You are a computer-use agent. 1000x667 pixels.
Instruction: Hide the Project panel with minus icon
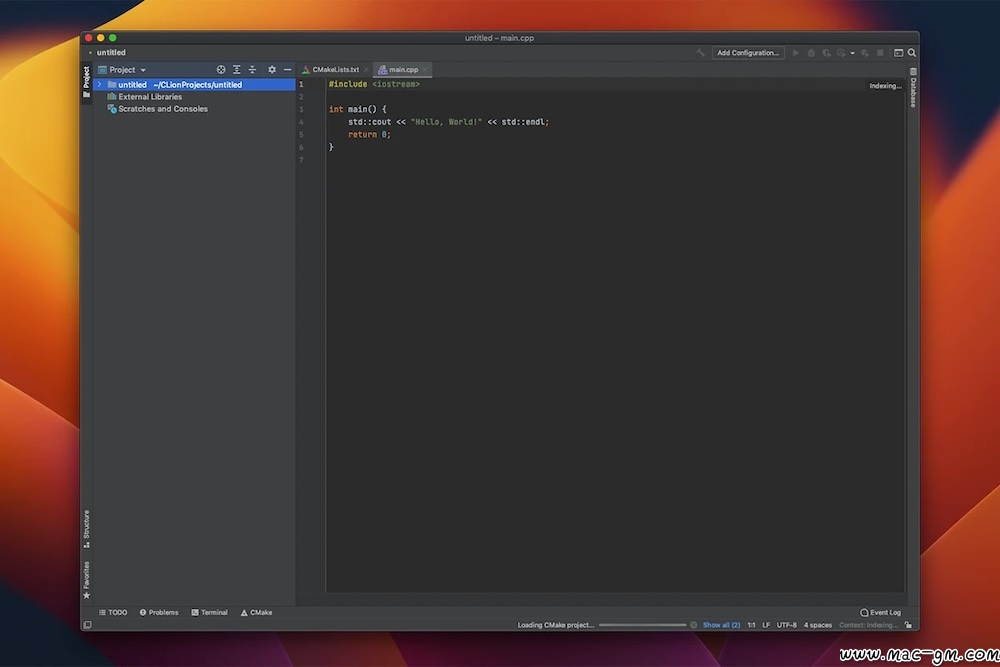(x=288, y=70)
